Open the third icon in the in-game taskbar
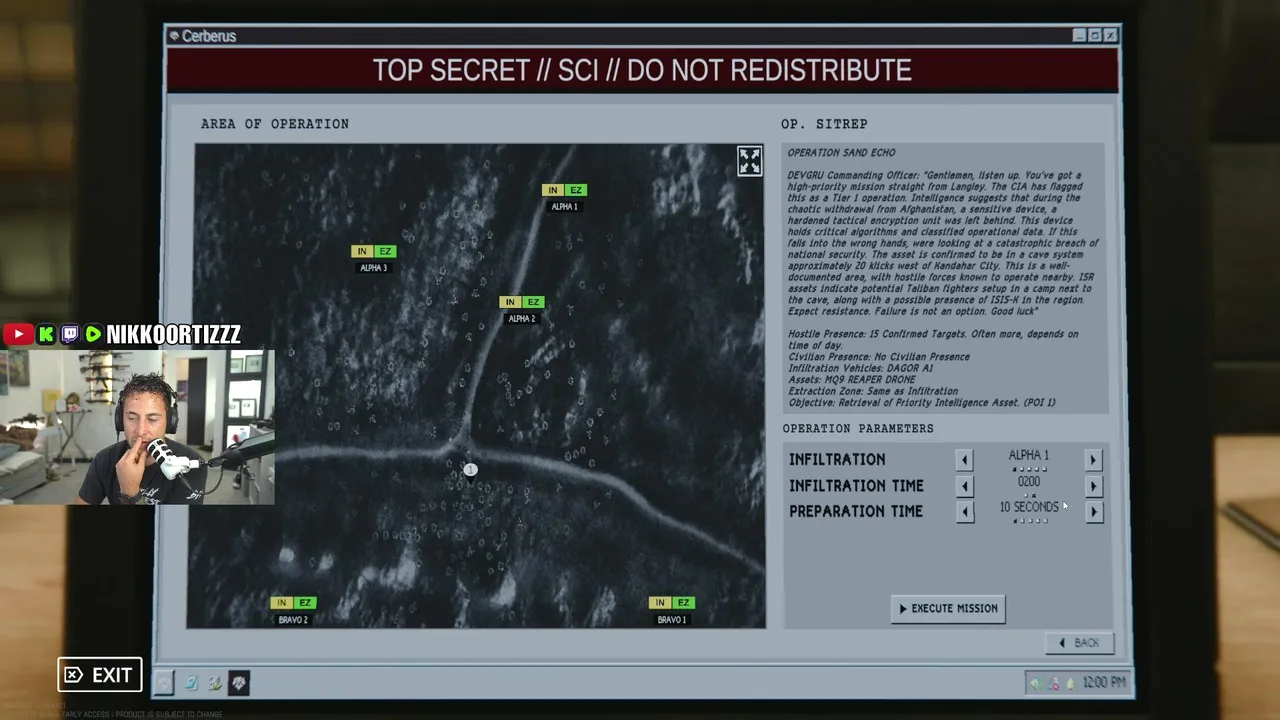Screen dimensions: 1280x720 [x=214, y=683]
